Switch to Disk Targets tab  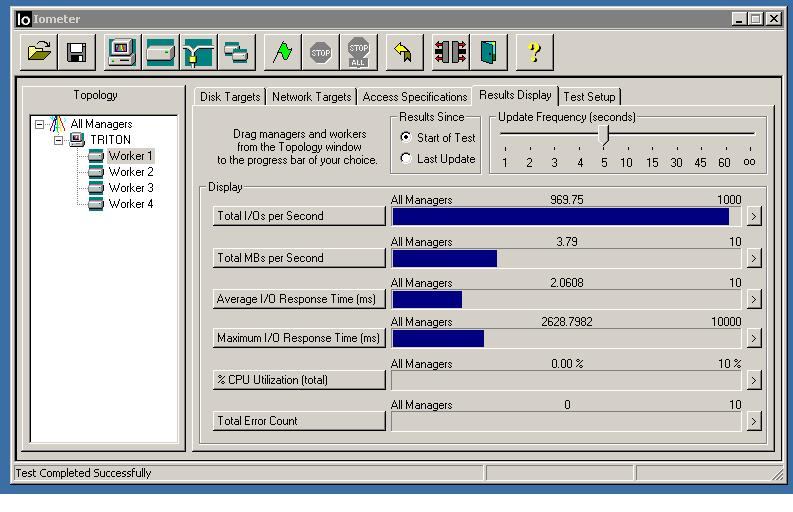(x=230, y=97)
